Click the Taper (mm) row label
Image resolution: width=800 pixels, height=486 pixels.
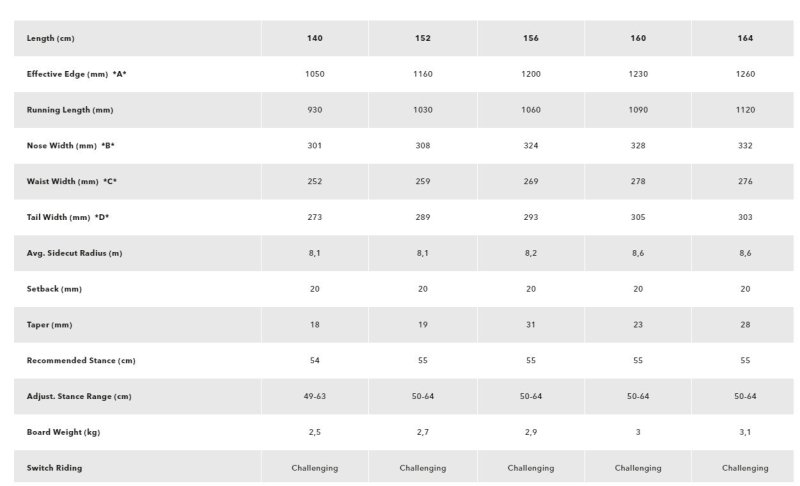[x=50, y=325]
